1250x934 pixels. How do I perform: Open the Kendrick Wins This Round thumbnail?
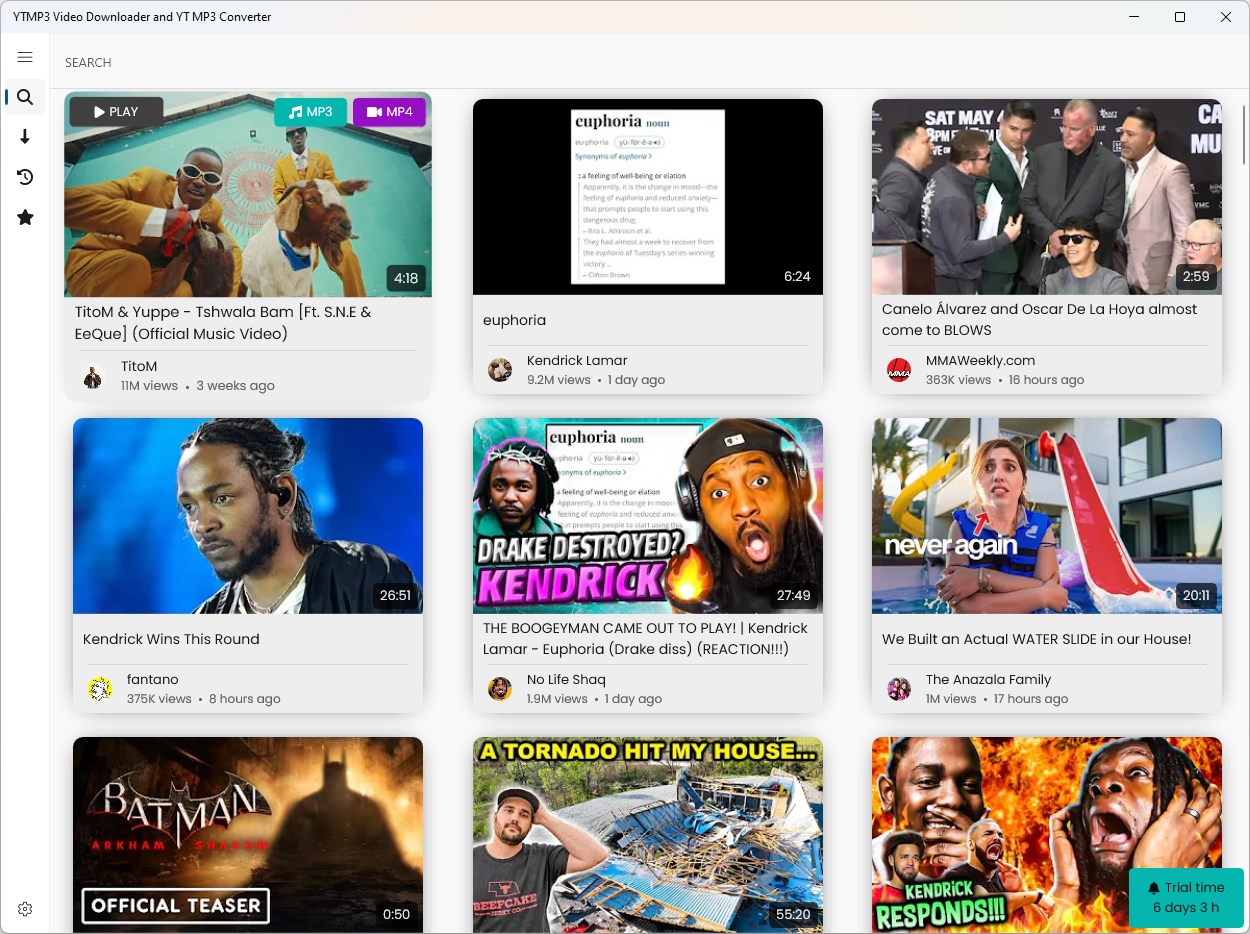[x=248, y=516]
